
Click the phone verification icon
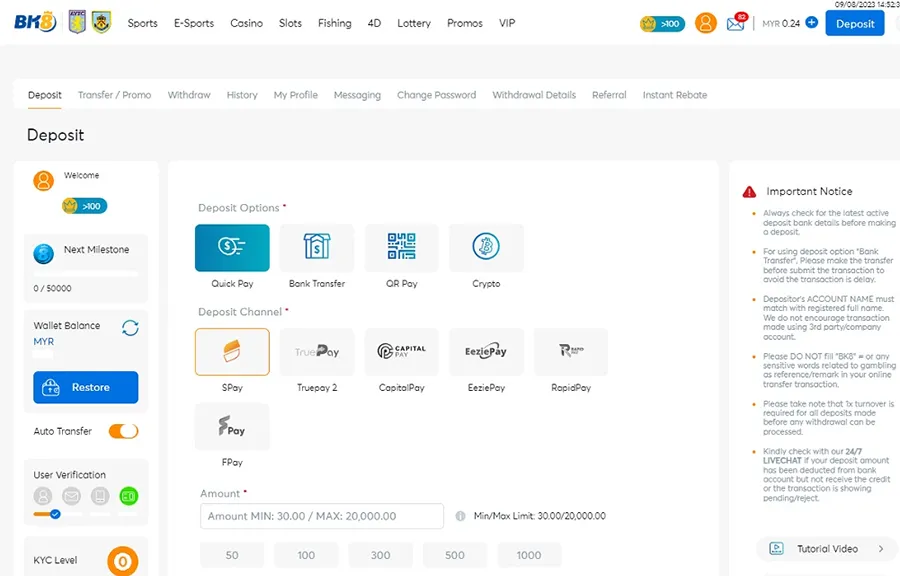click(100, 496)
